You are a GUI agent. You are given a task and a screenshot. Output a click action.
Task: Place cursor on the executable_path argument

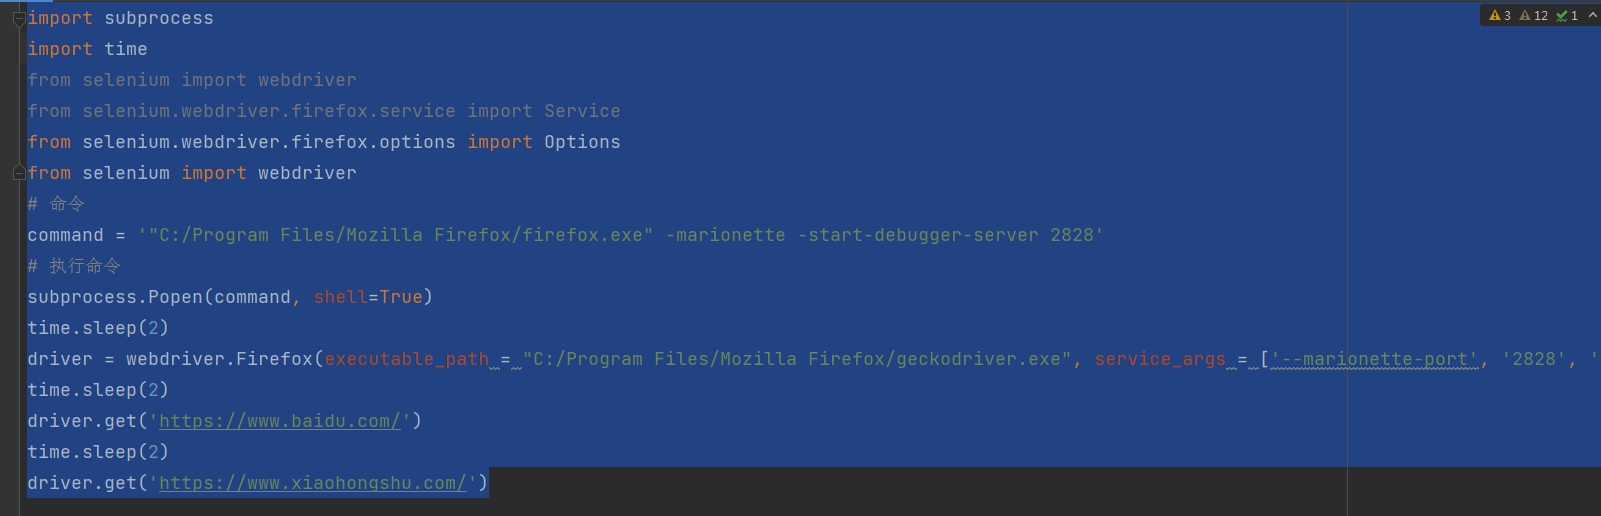(x=406, y=359)
